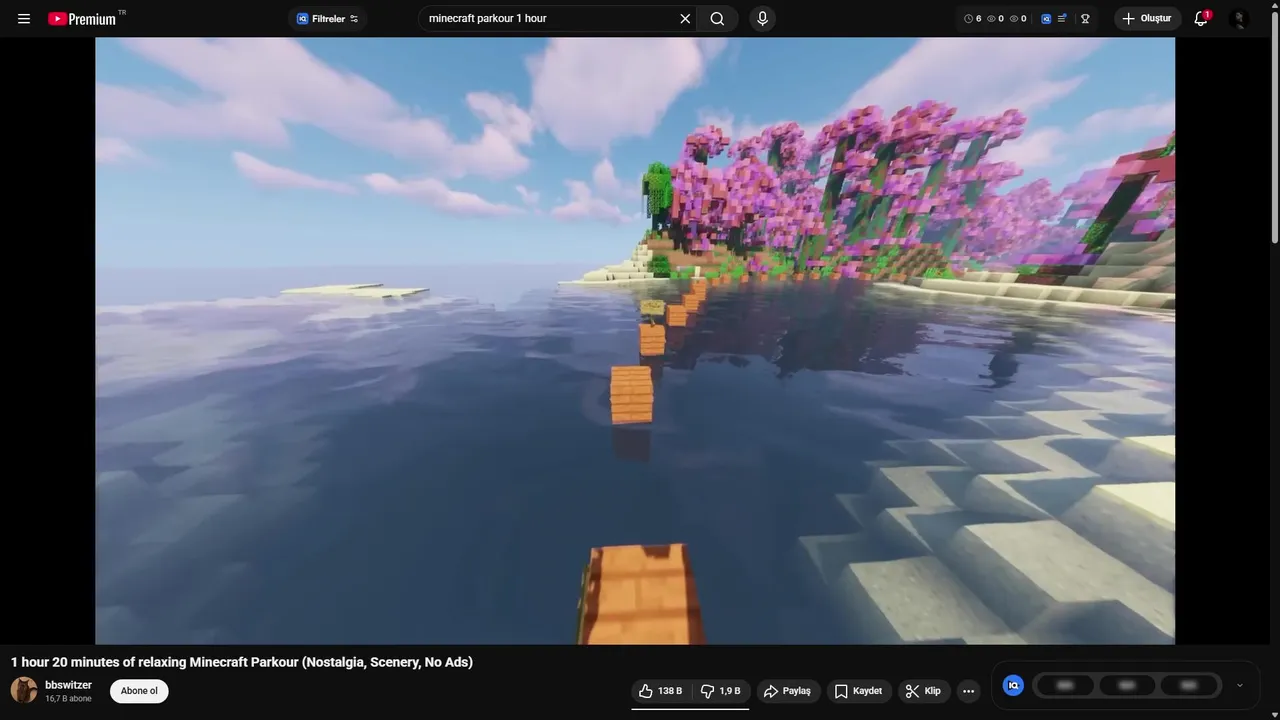Viewport: 1280px width, 720px height.
Task: Open the hamburger guide menu
Action: [x=24, y=19]
